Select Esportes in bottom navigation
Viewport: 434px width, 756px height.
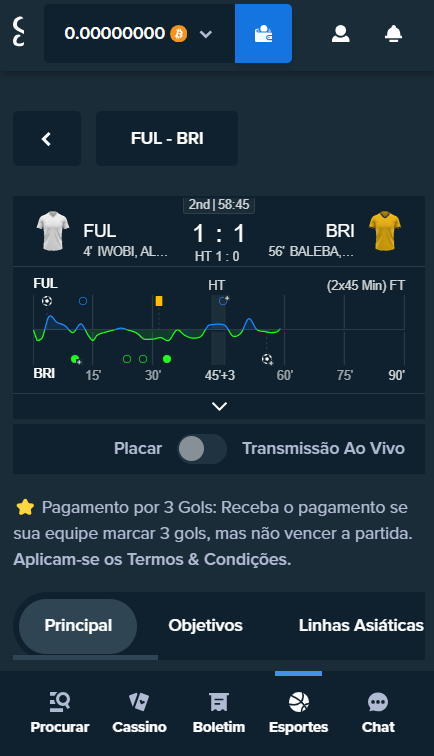[298, 713]
